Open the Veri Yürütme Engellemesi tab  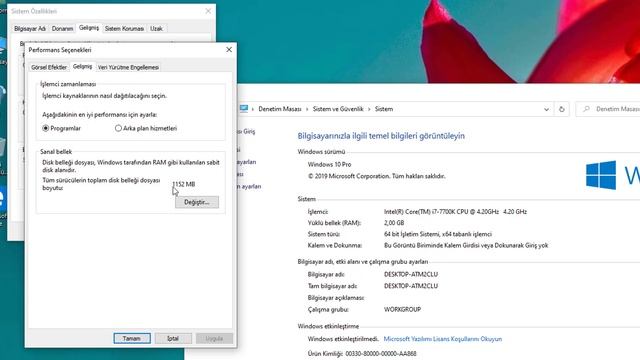pyautogui.click(x=128, y=67)
